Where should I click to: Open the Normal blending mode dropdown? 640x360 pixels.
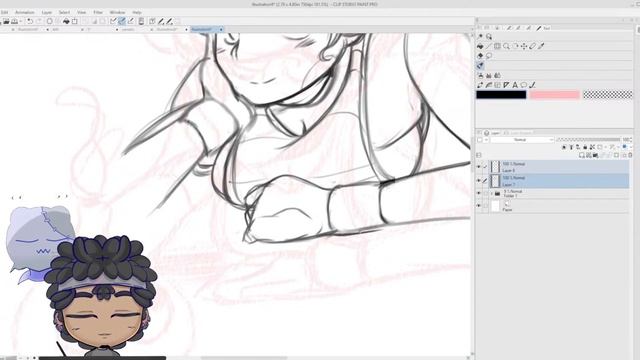(522, 140)
